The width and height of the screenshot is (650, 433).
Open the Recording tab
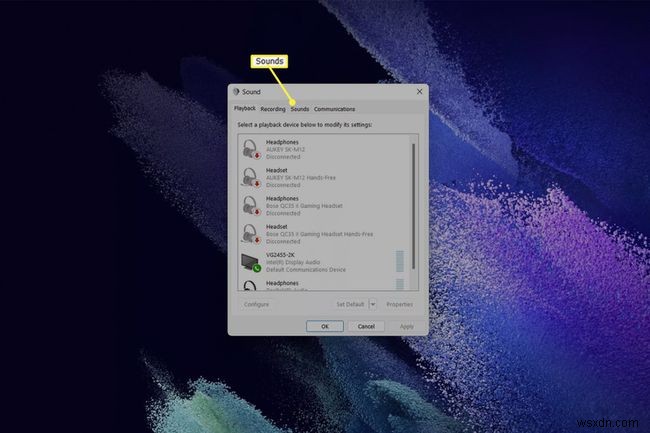(x=273, y=109)
